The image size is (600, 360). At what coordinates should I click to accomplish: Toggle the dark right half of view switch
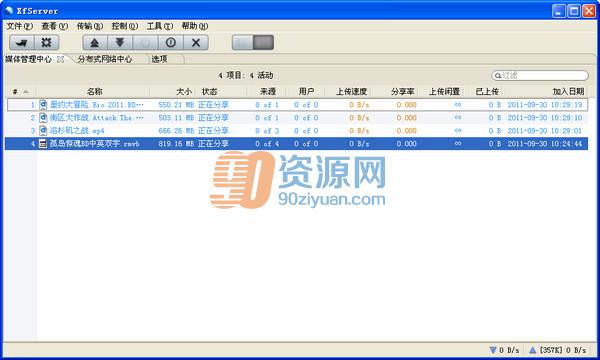click(264, 42)
